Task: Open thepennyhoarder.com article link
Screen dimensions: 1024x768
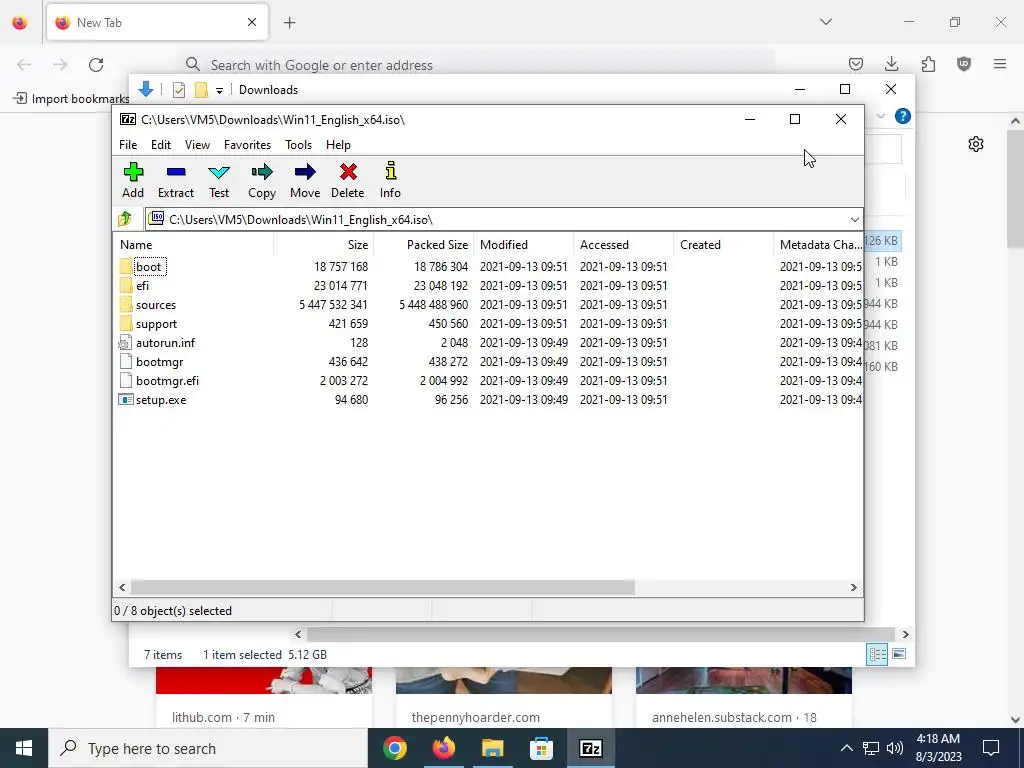Action: pyautogui.click(x=475, y=717)
